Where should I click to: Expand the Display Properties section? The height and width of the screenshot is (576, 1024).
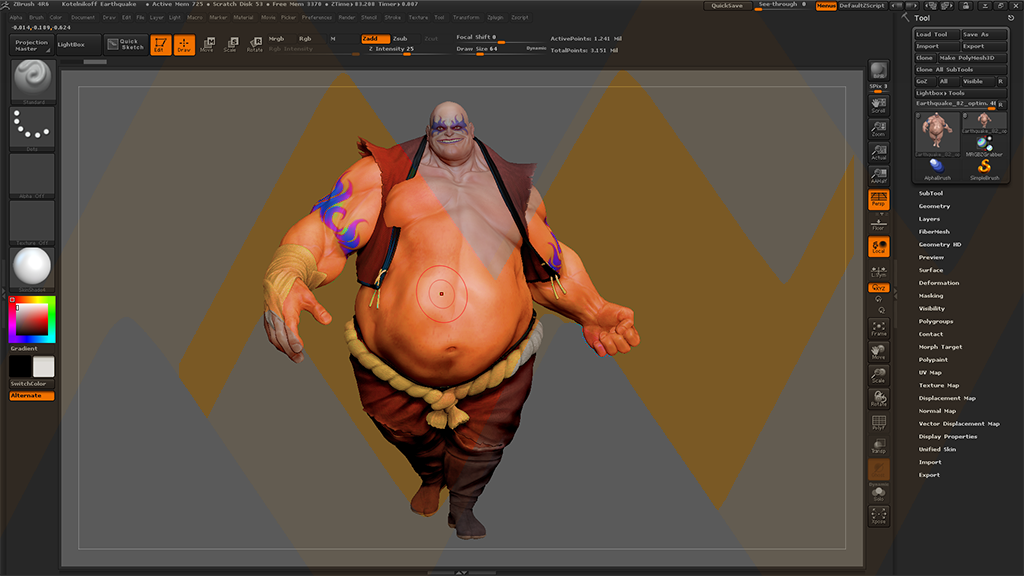coord(948,436)
